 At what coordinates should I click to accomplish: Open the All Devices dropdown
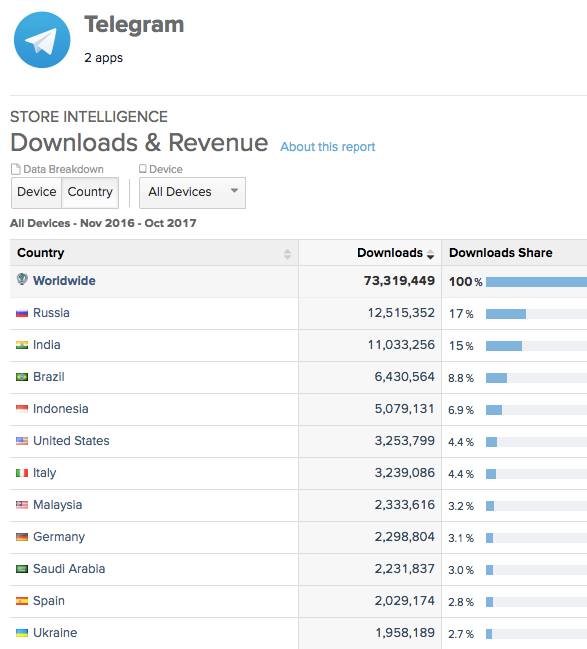pyautogui.click(x=192, y=192)
